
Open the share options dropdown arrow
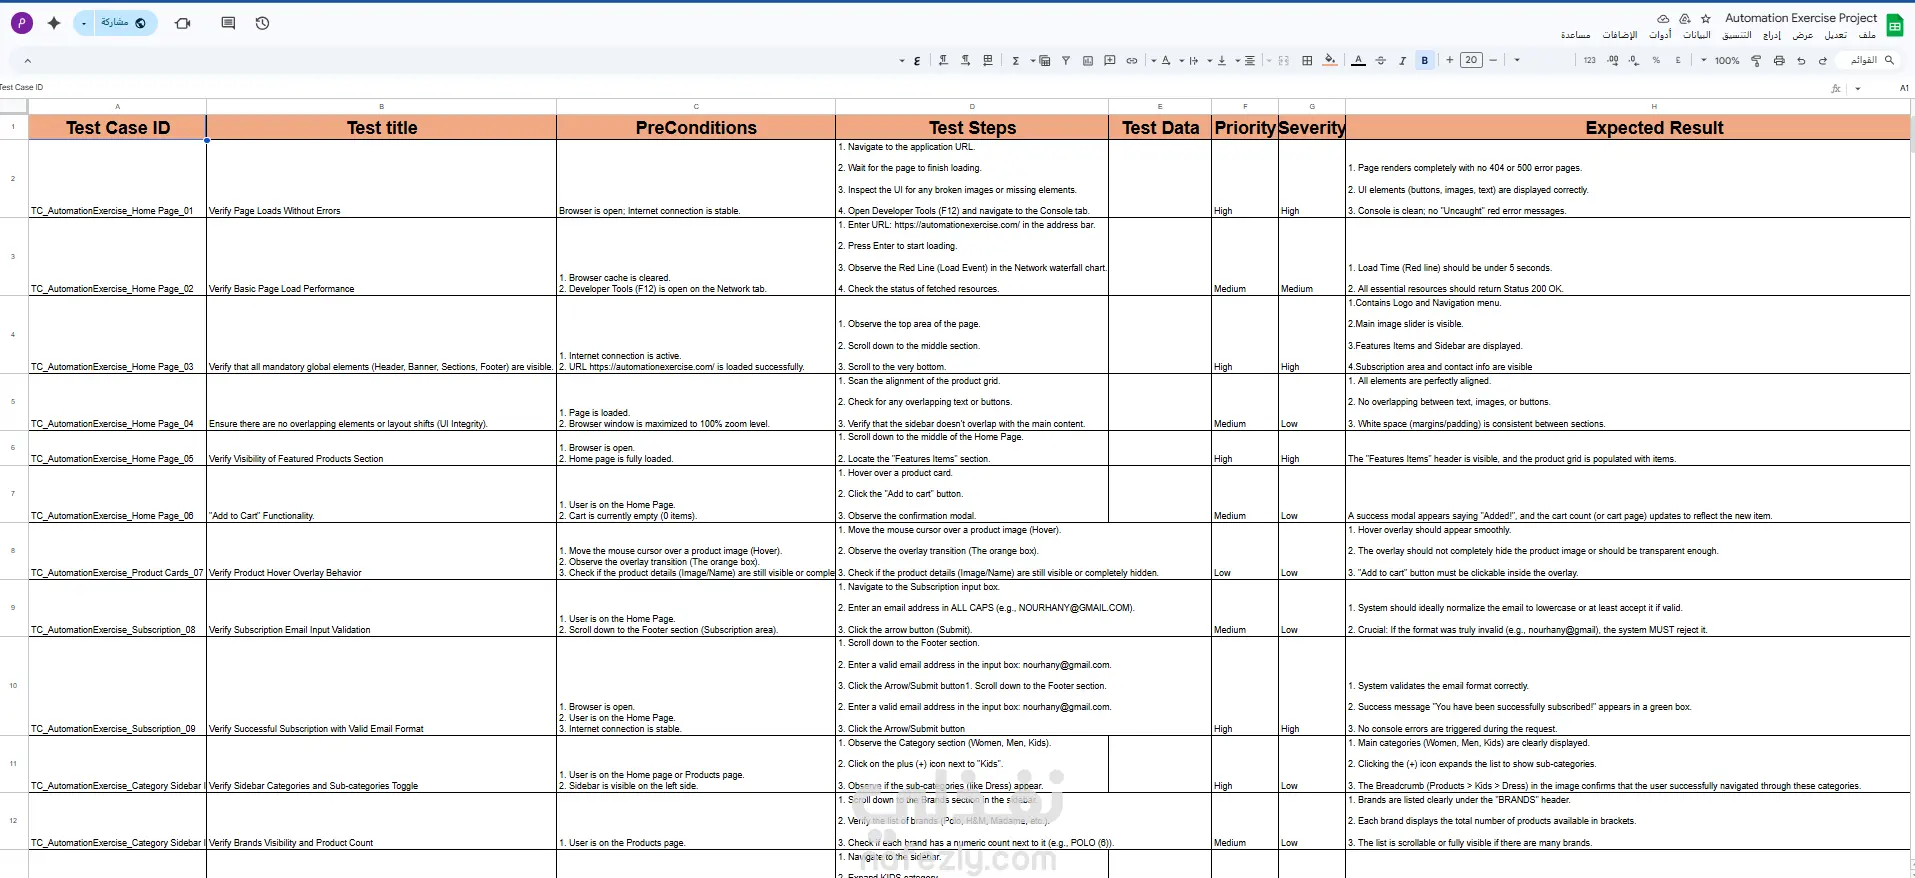point(84,23)
